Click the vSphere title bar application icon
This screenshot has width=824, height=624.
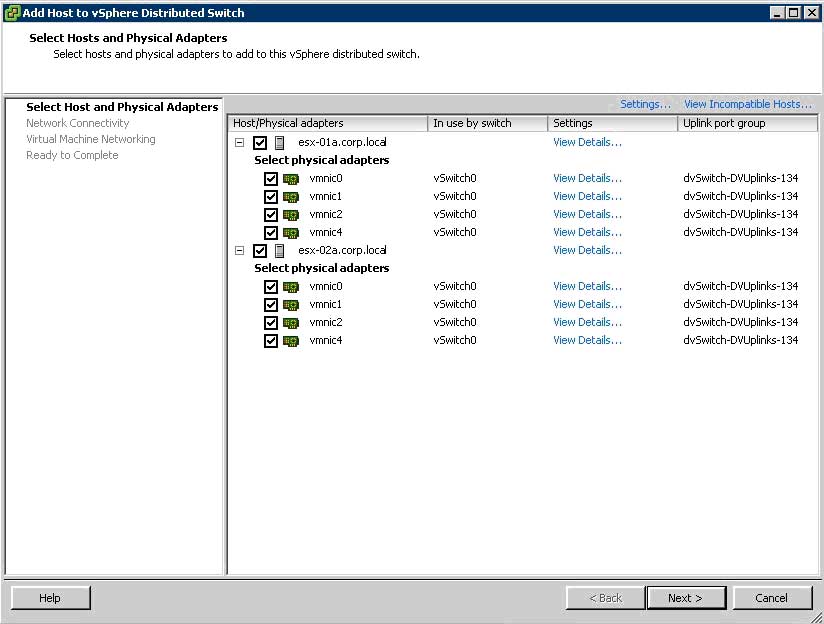[x=12, y=13]
